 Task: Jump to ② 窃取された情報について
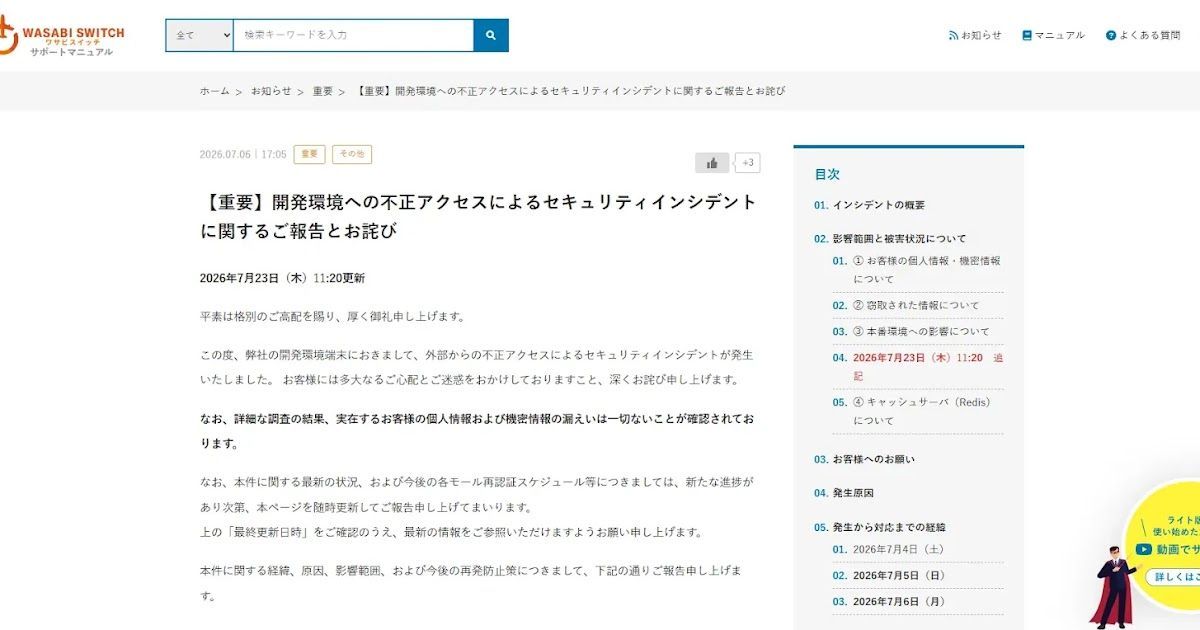[906, 305]
